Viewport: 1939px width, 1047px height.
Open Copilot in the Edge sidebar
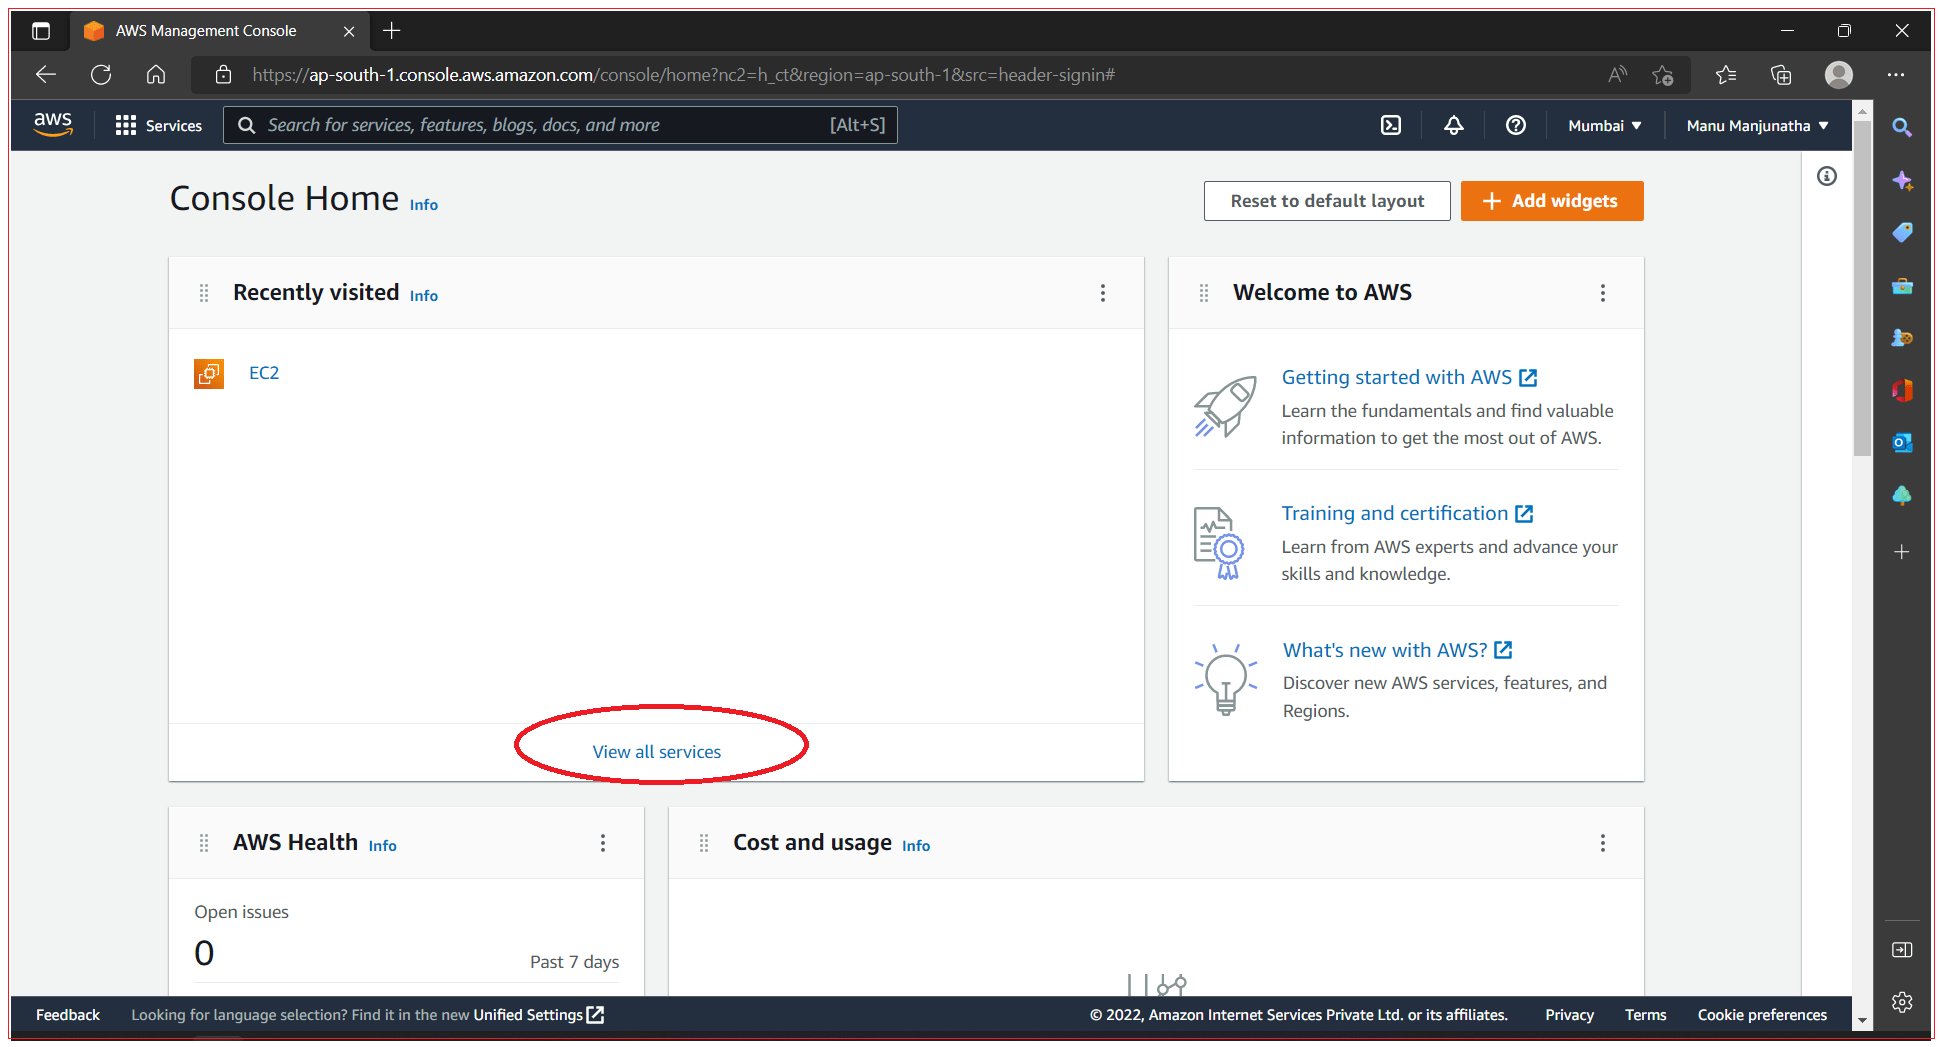(1903, 181)
